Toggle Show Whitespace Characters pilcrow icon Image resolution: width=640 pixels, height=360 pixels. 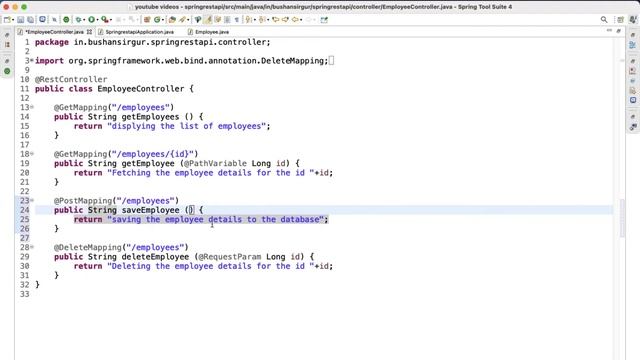[236, 20]
